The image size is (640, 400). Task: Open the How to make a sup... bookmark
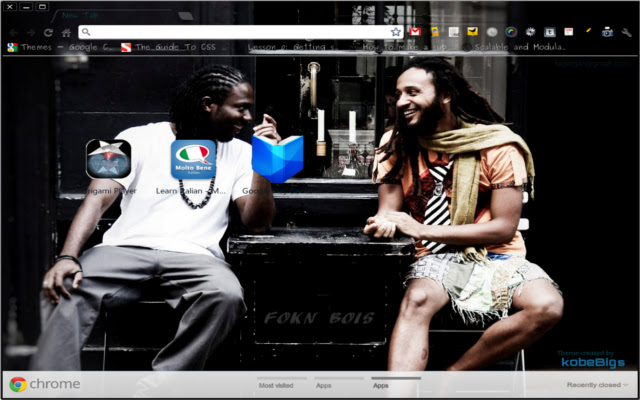tap(404, 47)
